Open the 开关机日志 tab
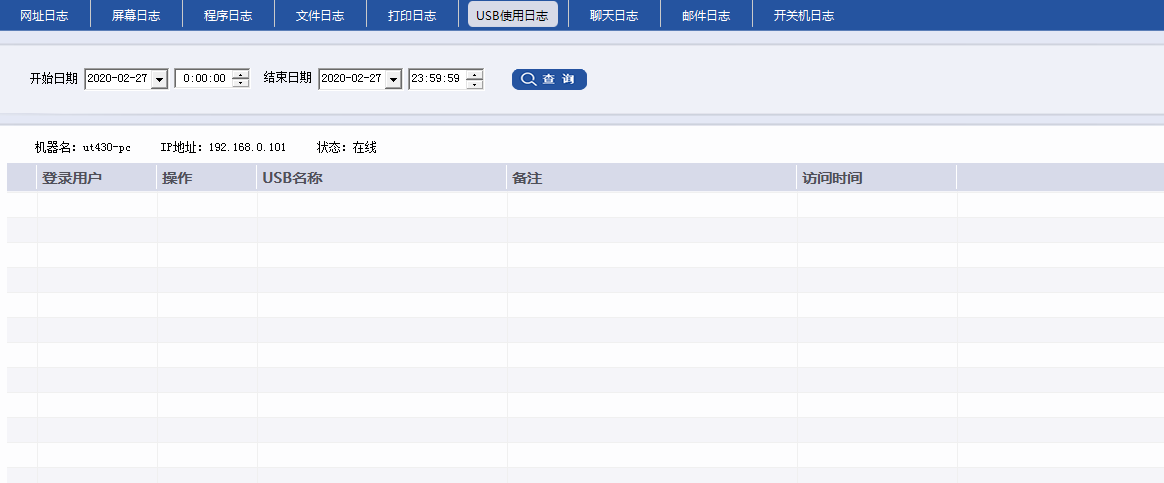This screenshot has height=483, width=1164. (804, 15)
